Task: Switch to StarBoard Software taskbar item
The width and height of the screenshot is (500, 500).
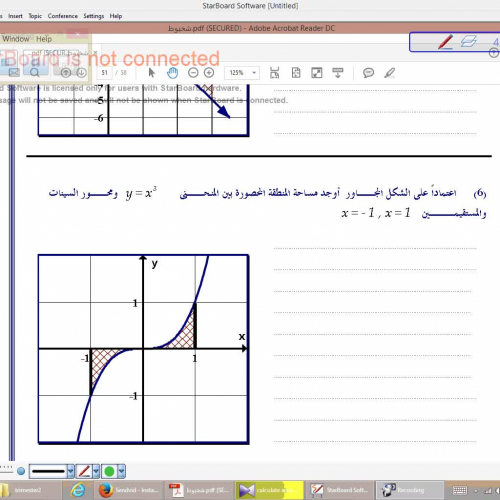Action: pos(339,490)
